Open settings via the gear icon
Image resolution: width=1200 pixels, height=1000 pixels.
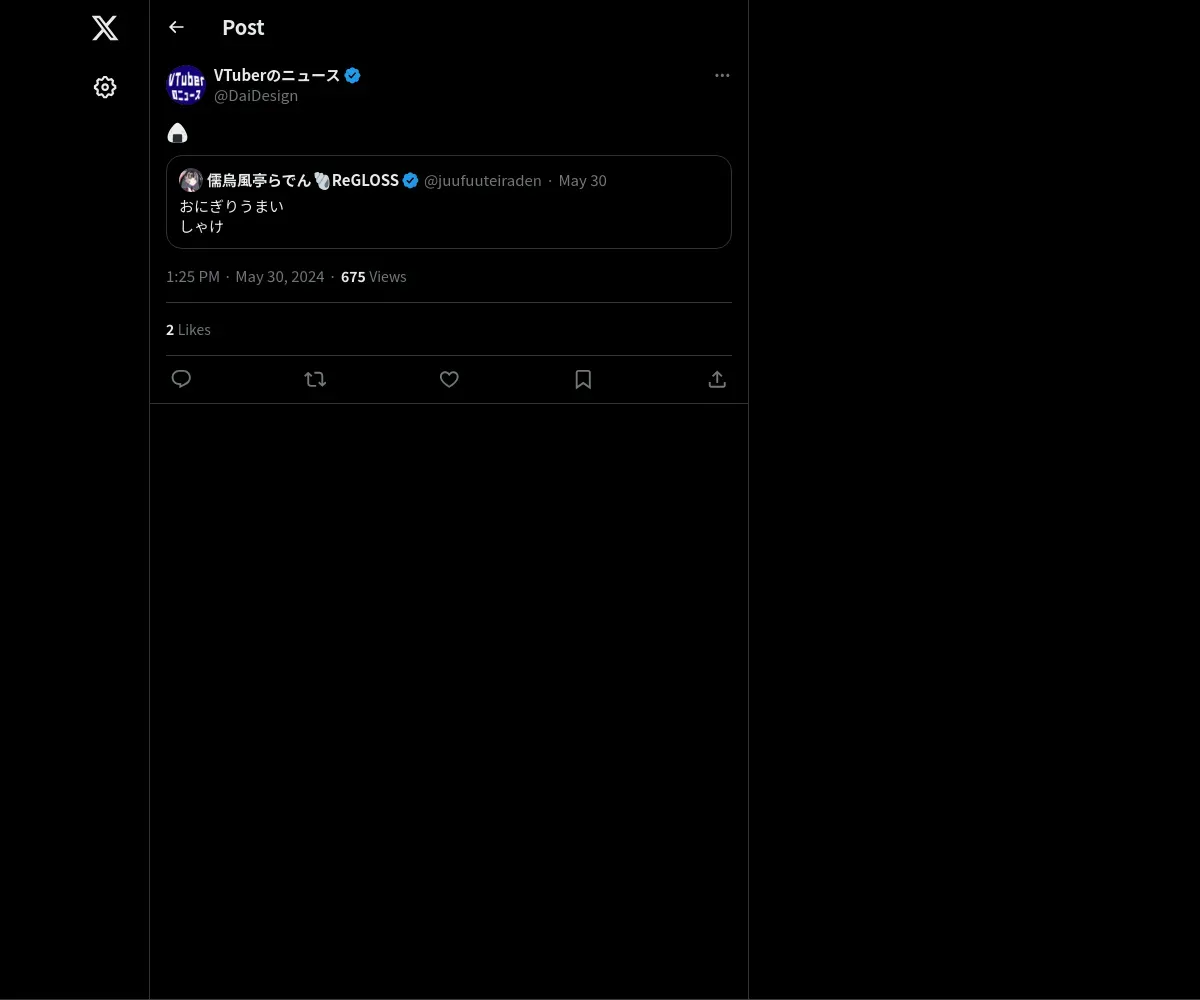(105, 88)
